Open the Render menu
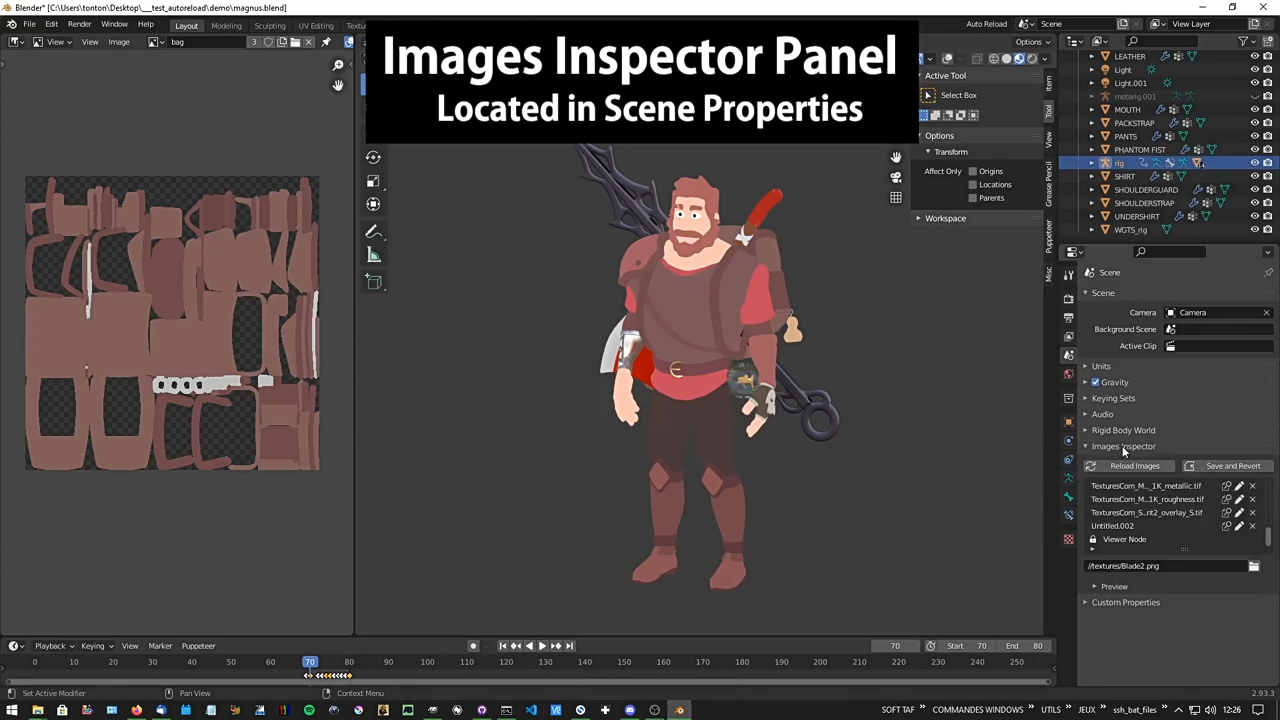 click(79, 24)
